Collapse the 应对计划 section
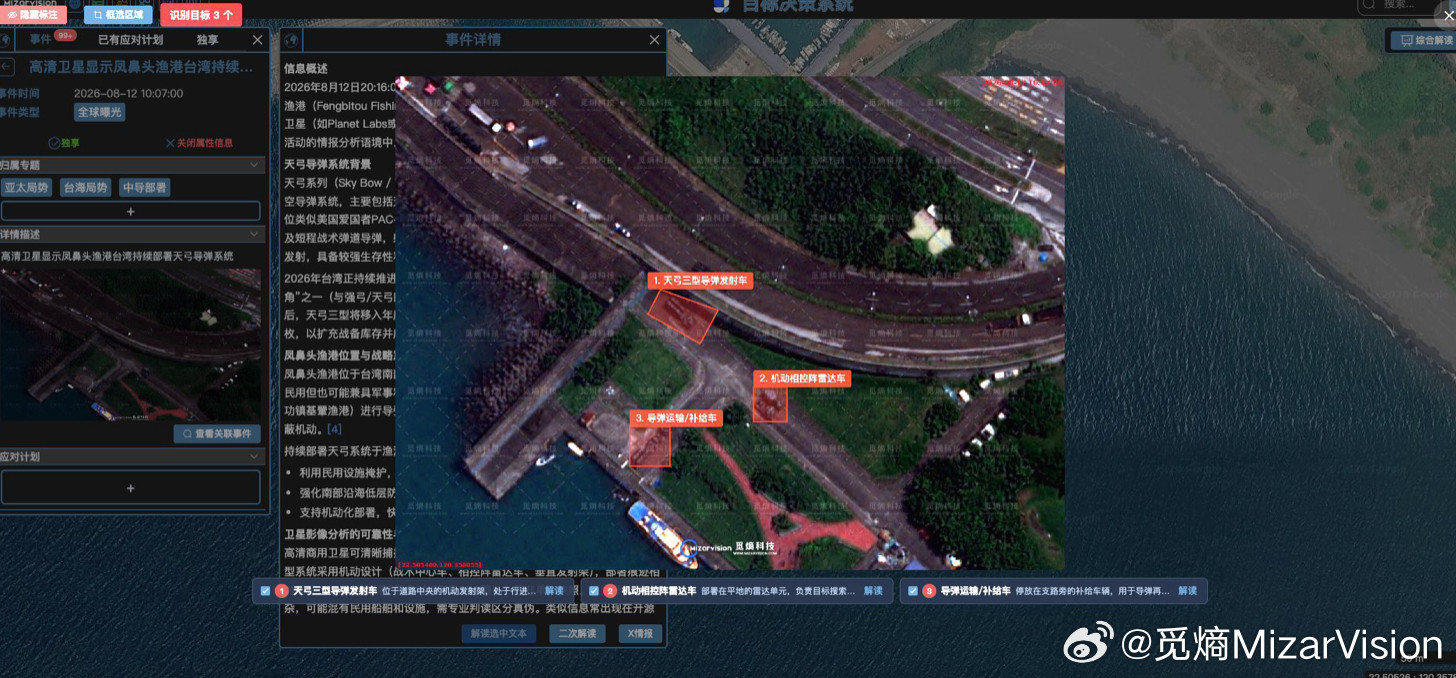 tap(255, 456)
